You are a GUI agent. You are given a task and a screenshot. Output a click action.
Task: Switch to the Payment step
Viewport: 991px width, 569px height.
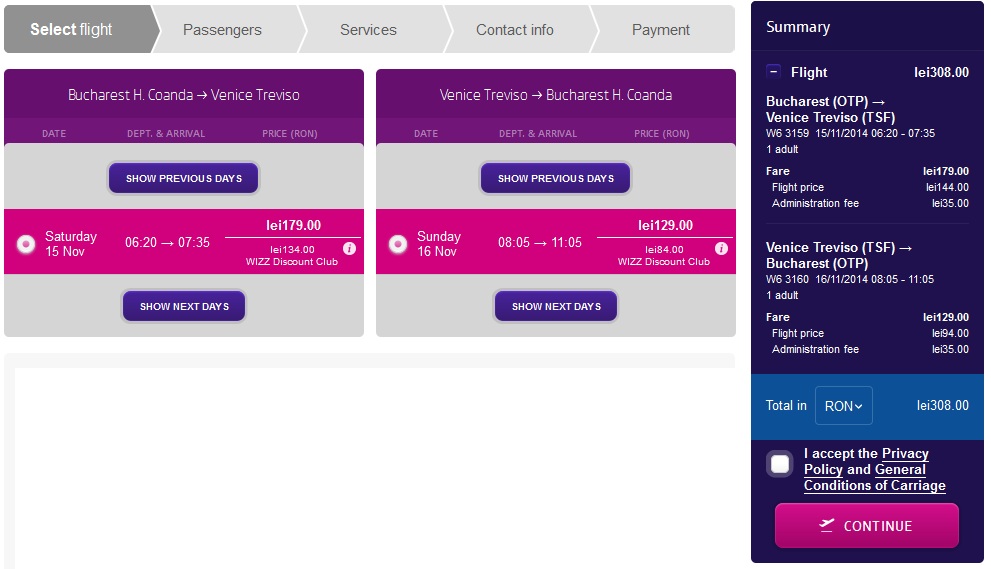click(x=660, y=30)
